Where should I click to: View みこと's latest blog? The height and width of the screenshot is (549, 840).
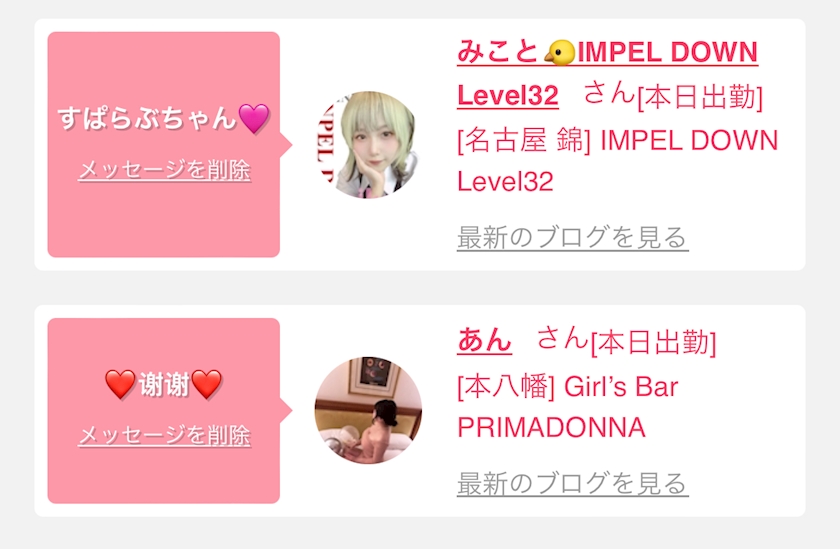click(x=572, y=237)
